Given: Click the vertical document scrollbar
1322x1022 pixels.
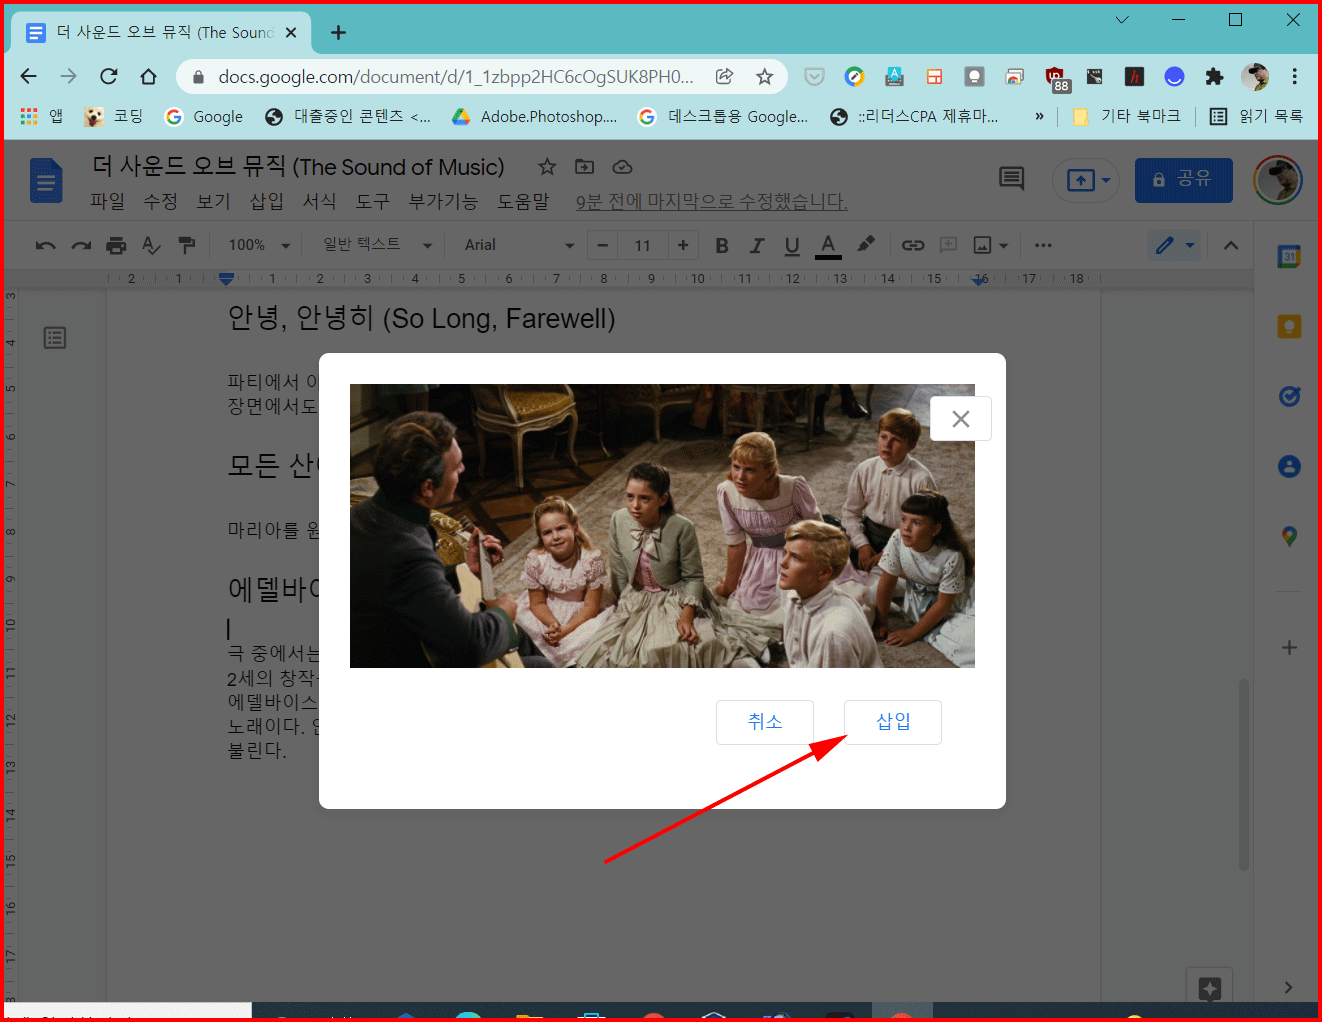Looking at the screenshot, I should [1244, 775].
